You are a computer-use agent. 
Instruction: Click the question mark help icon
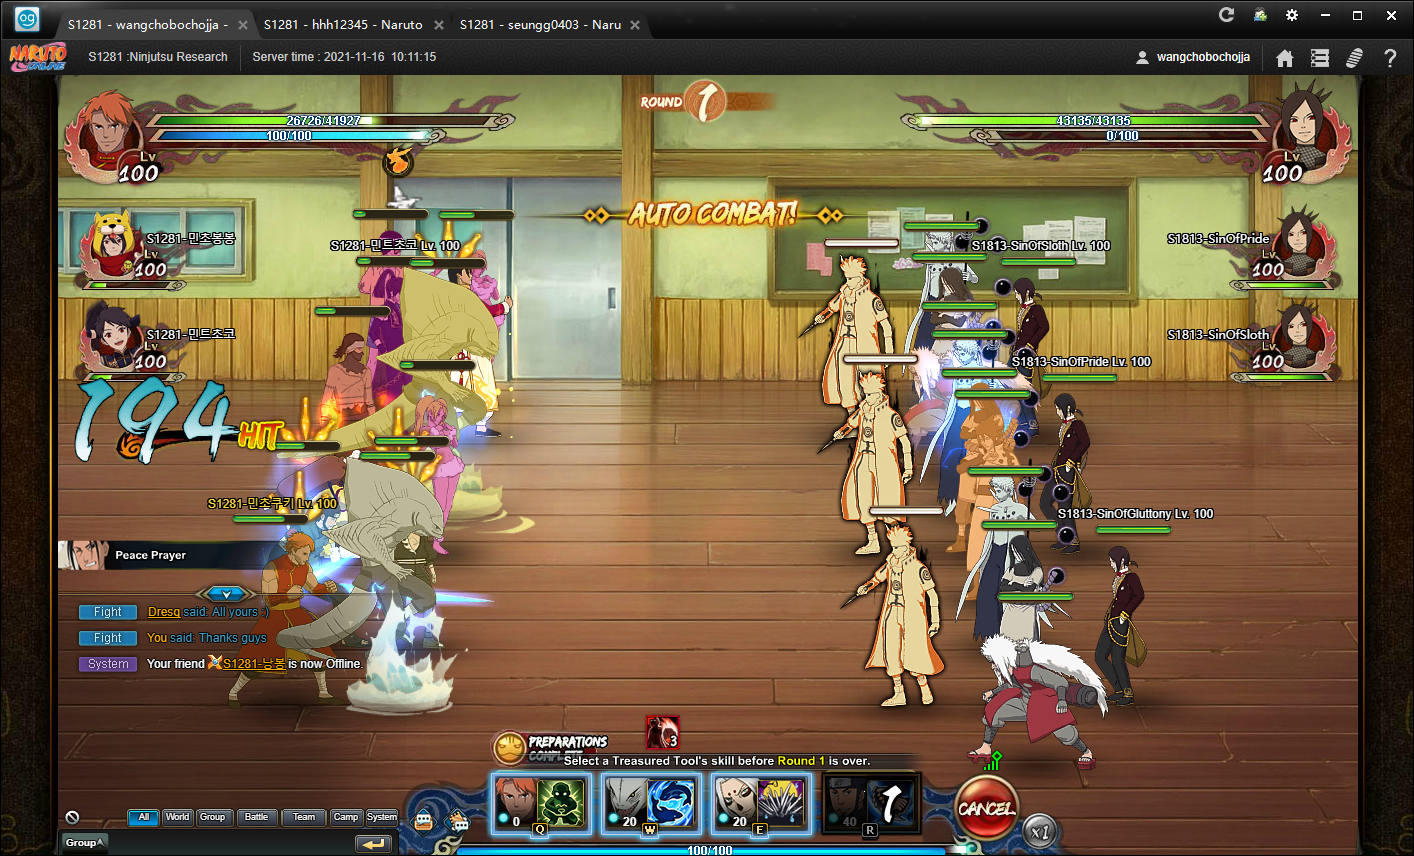tap(1389, 58)
